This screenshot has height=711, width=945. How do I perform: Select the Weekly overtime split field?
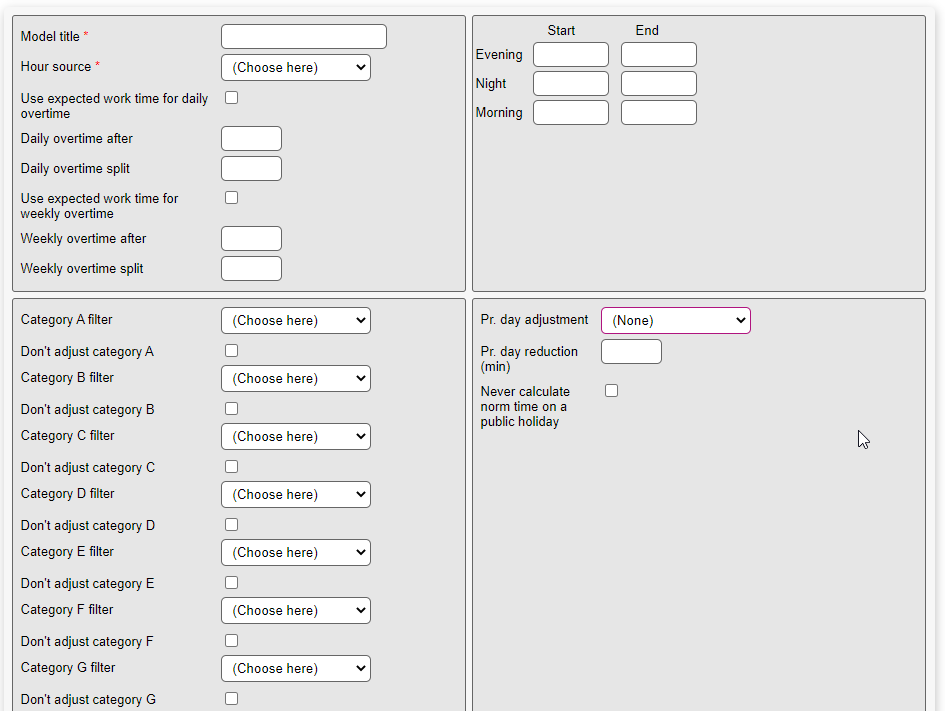[x=251, y=269]
